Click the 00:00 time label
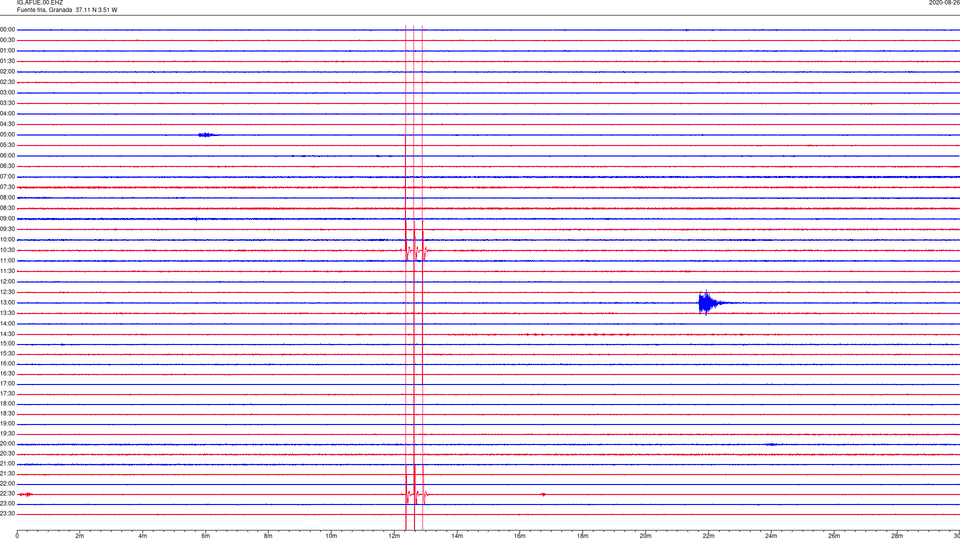The image size is (960, 540). click(8, 29)
